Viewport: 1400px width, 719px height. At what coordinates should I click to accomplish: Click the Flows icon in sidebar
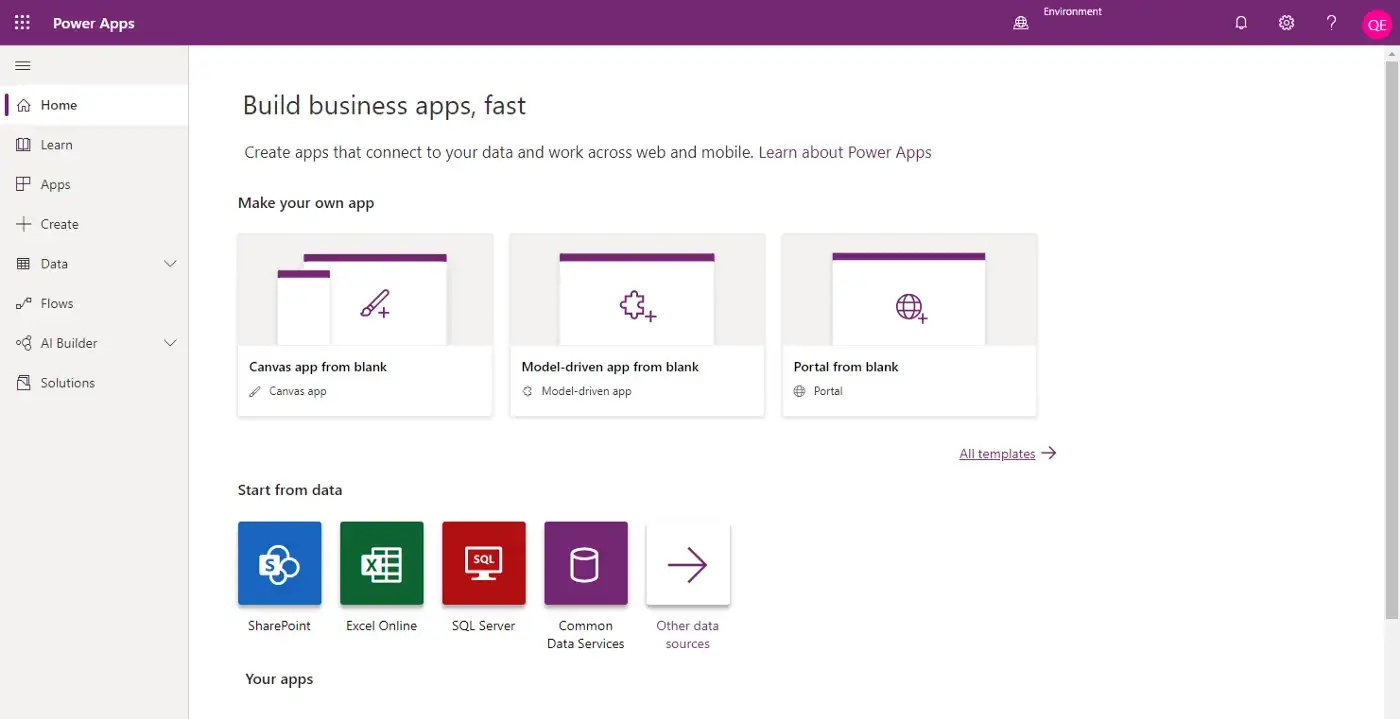[24, 303]
